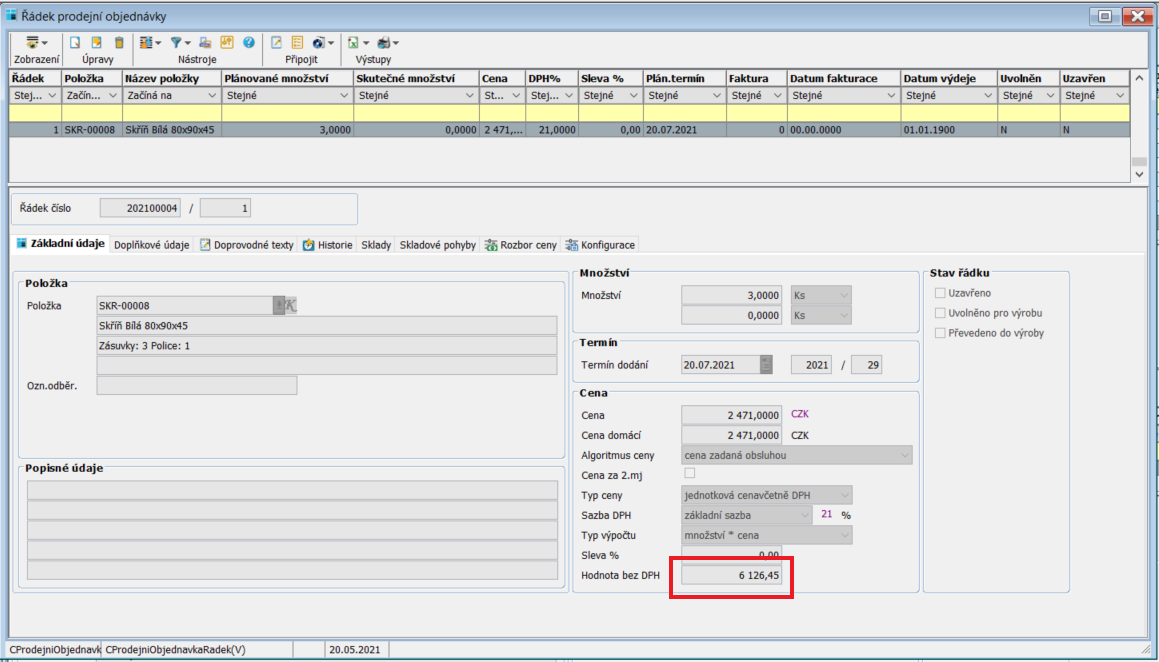Image resolution: width=1159 pixels, height=662 pixels.
Task: Expand the Algoritmus ceny dropdown
Action: point(904,455)
